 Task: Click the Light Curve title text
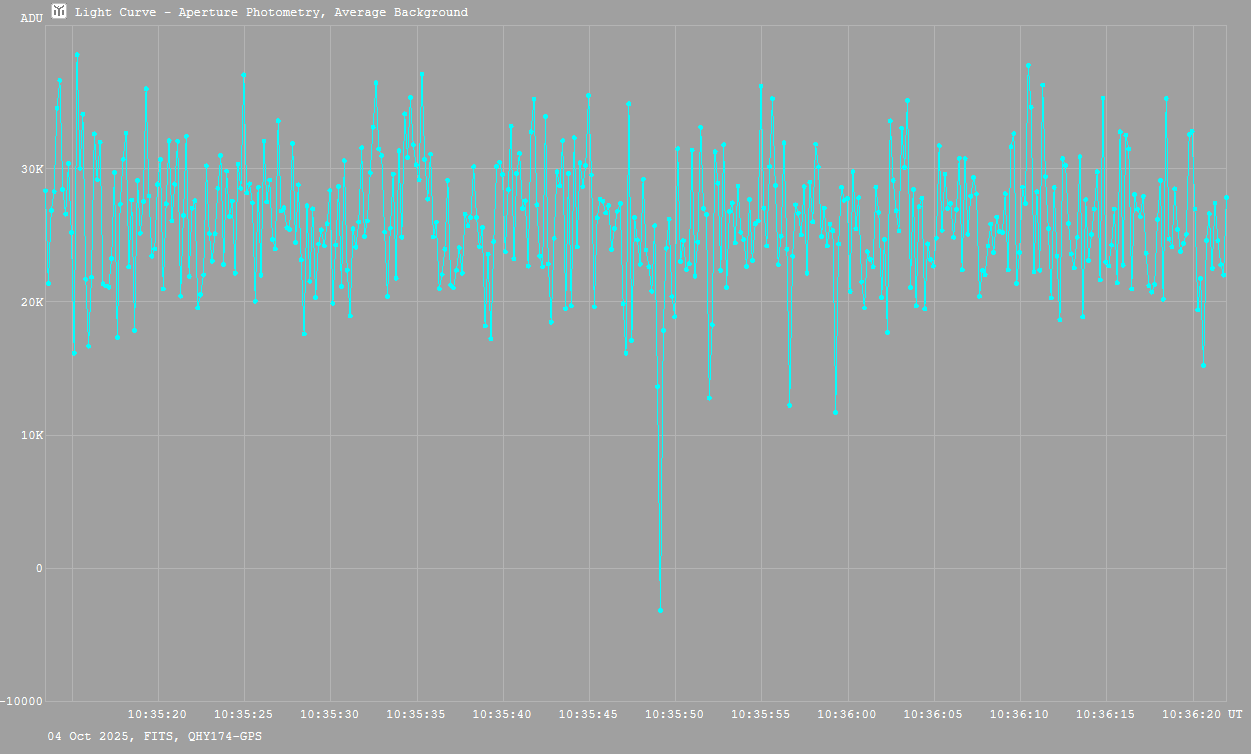tap(271, 13)
